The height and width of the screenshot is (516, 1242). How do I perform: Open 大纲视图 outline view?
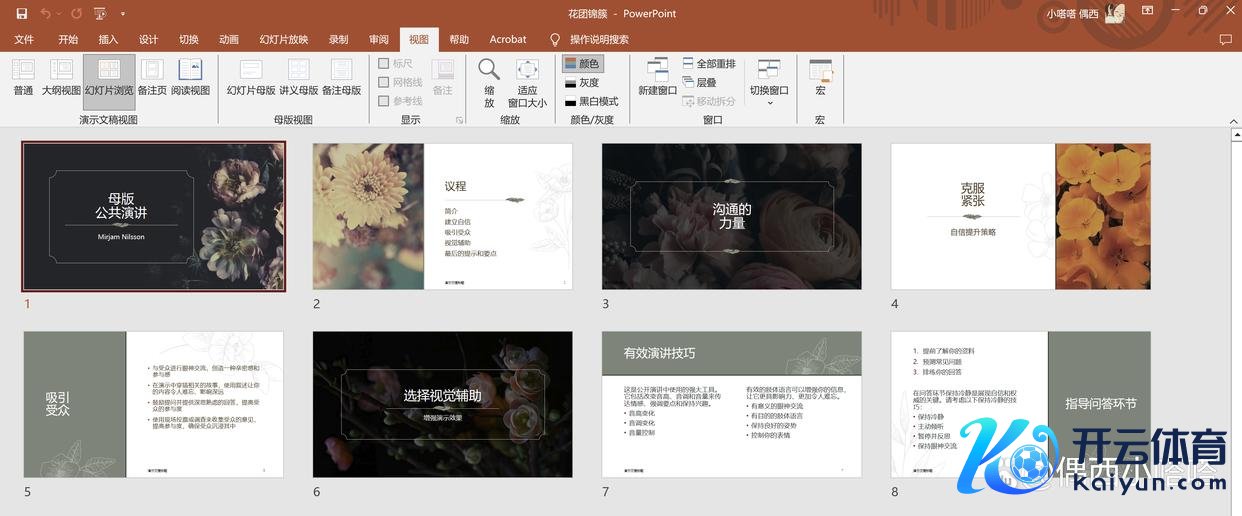61,77
